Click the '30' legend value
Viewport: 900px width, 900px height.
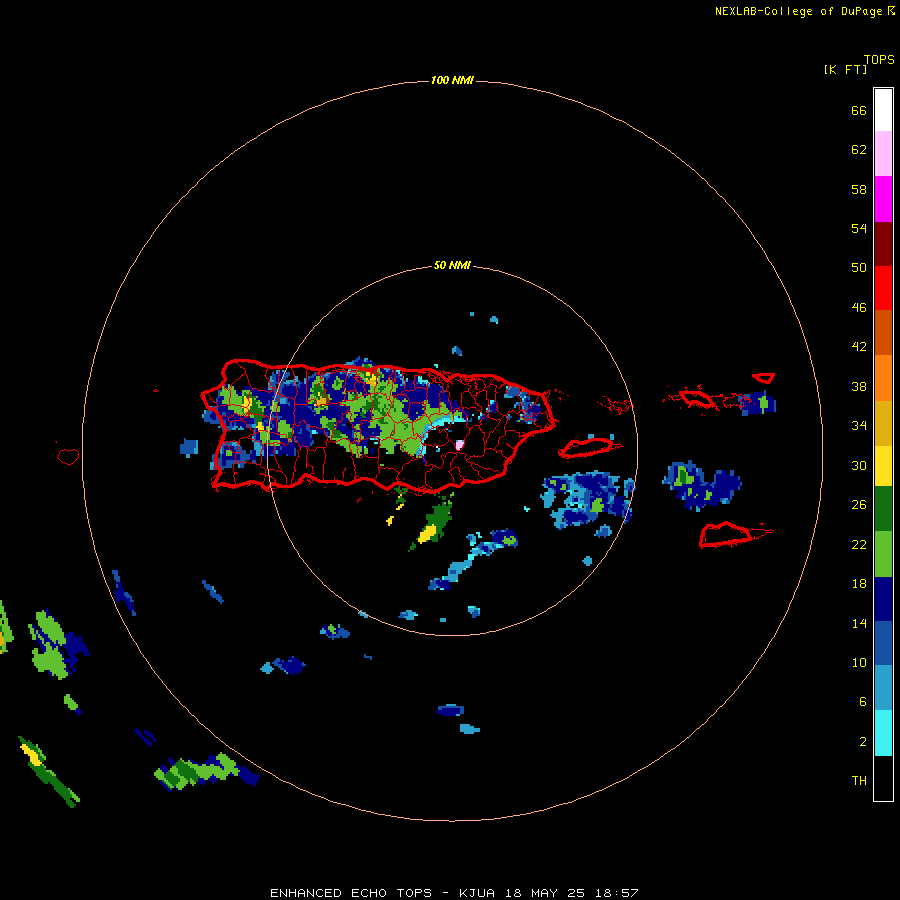tap(859, 465)
